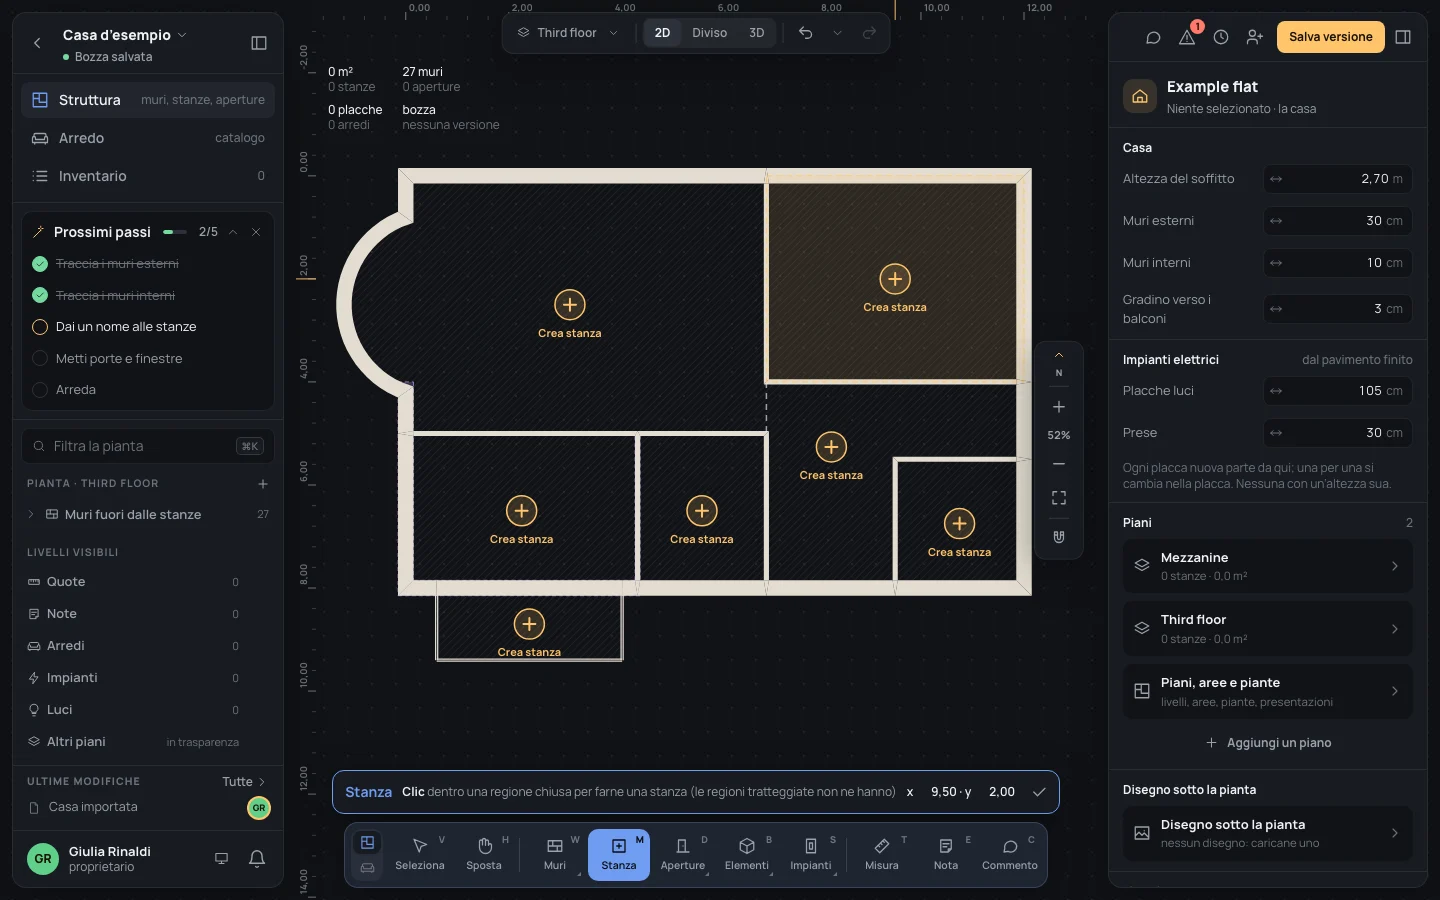Choose the Elementi tool
The height and width of the screenshot is (900, 1440).
747,855
